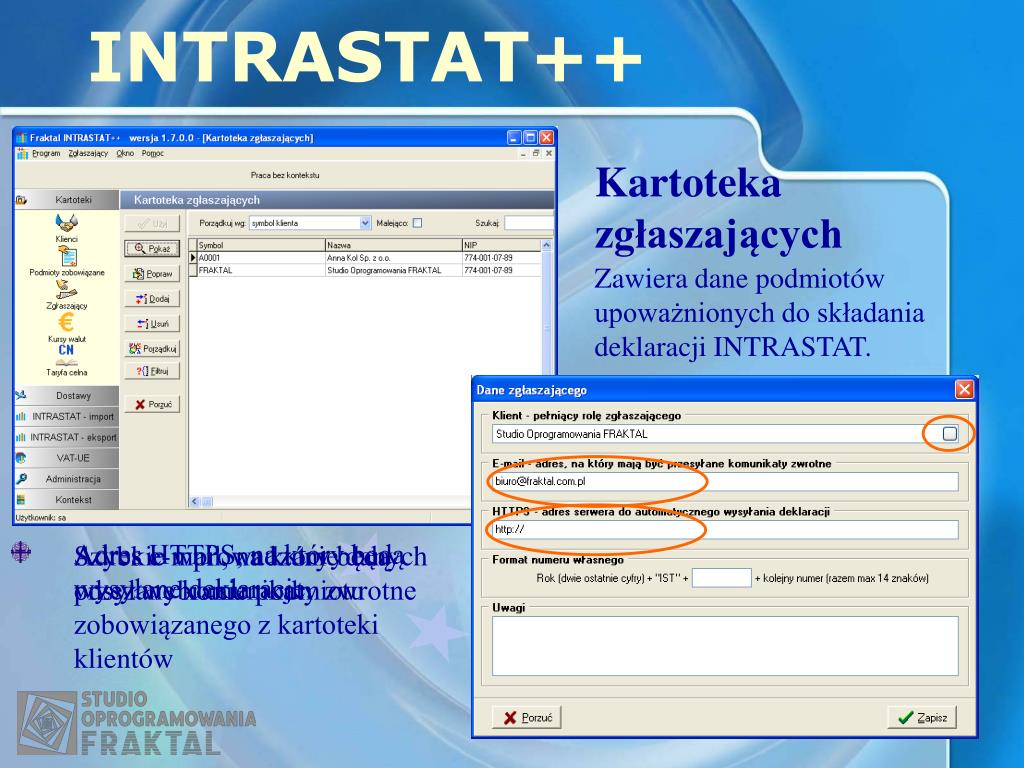The width and height of the screenshot is (1024, 768).
Task: Open the Pomoc menu
Action: coord(153,153)
